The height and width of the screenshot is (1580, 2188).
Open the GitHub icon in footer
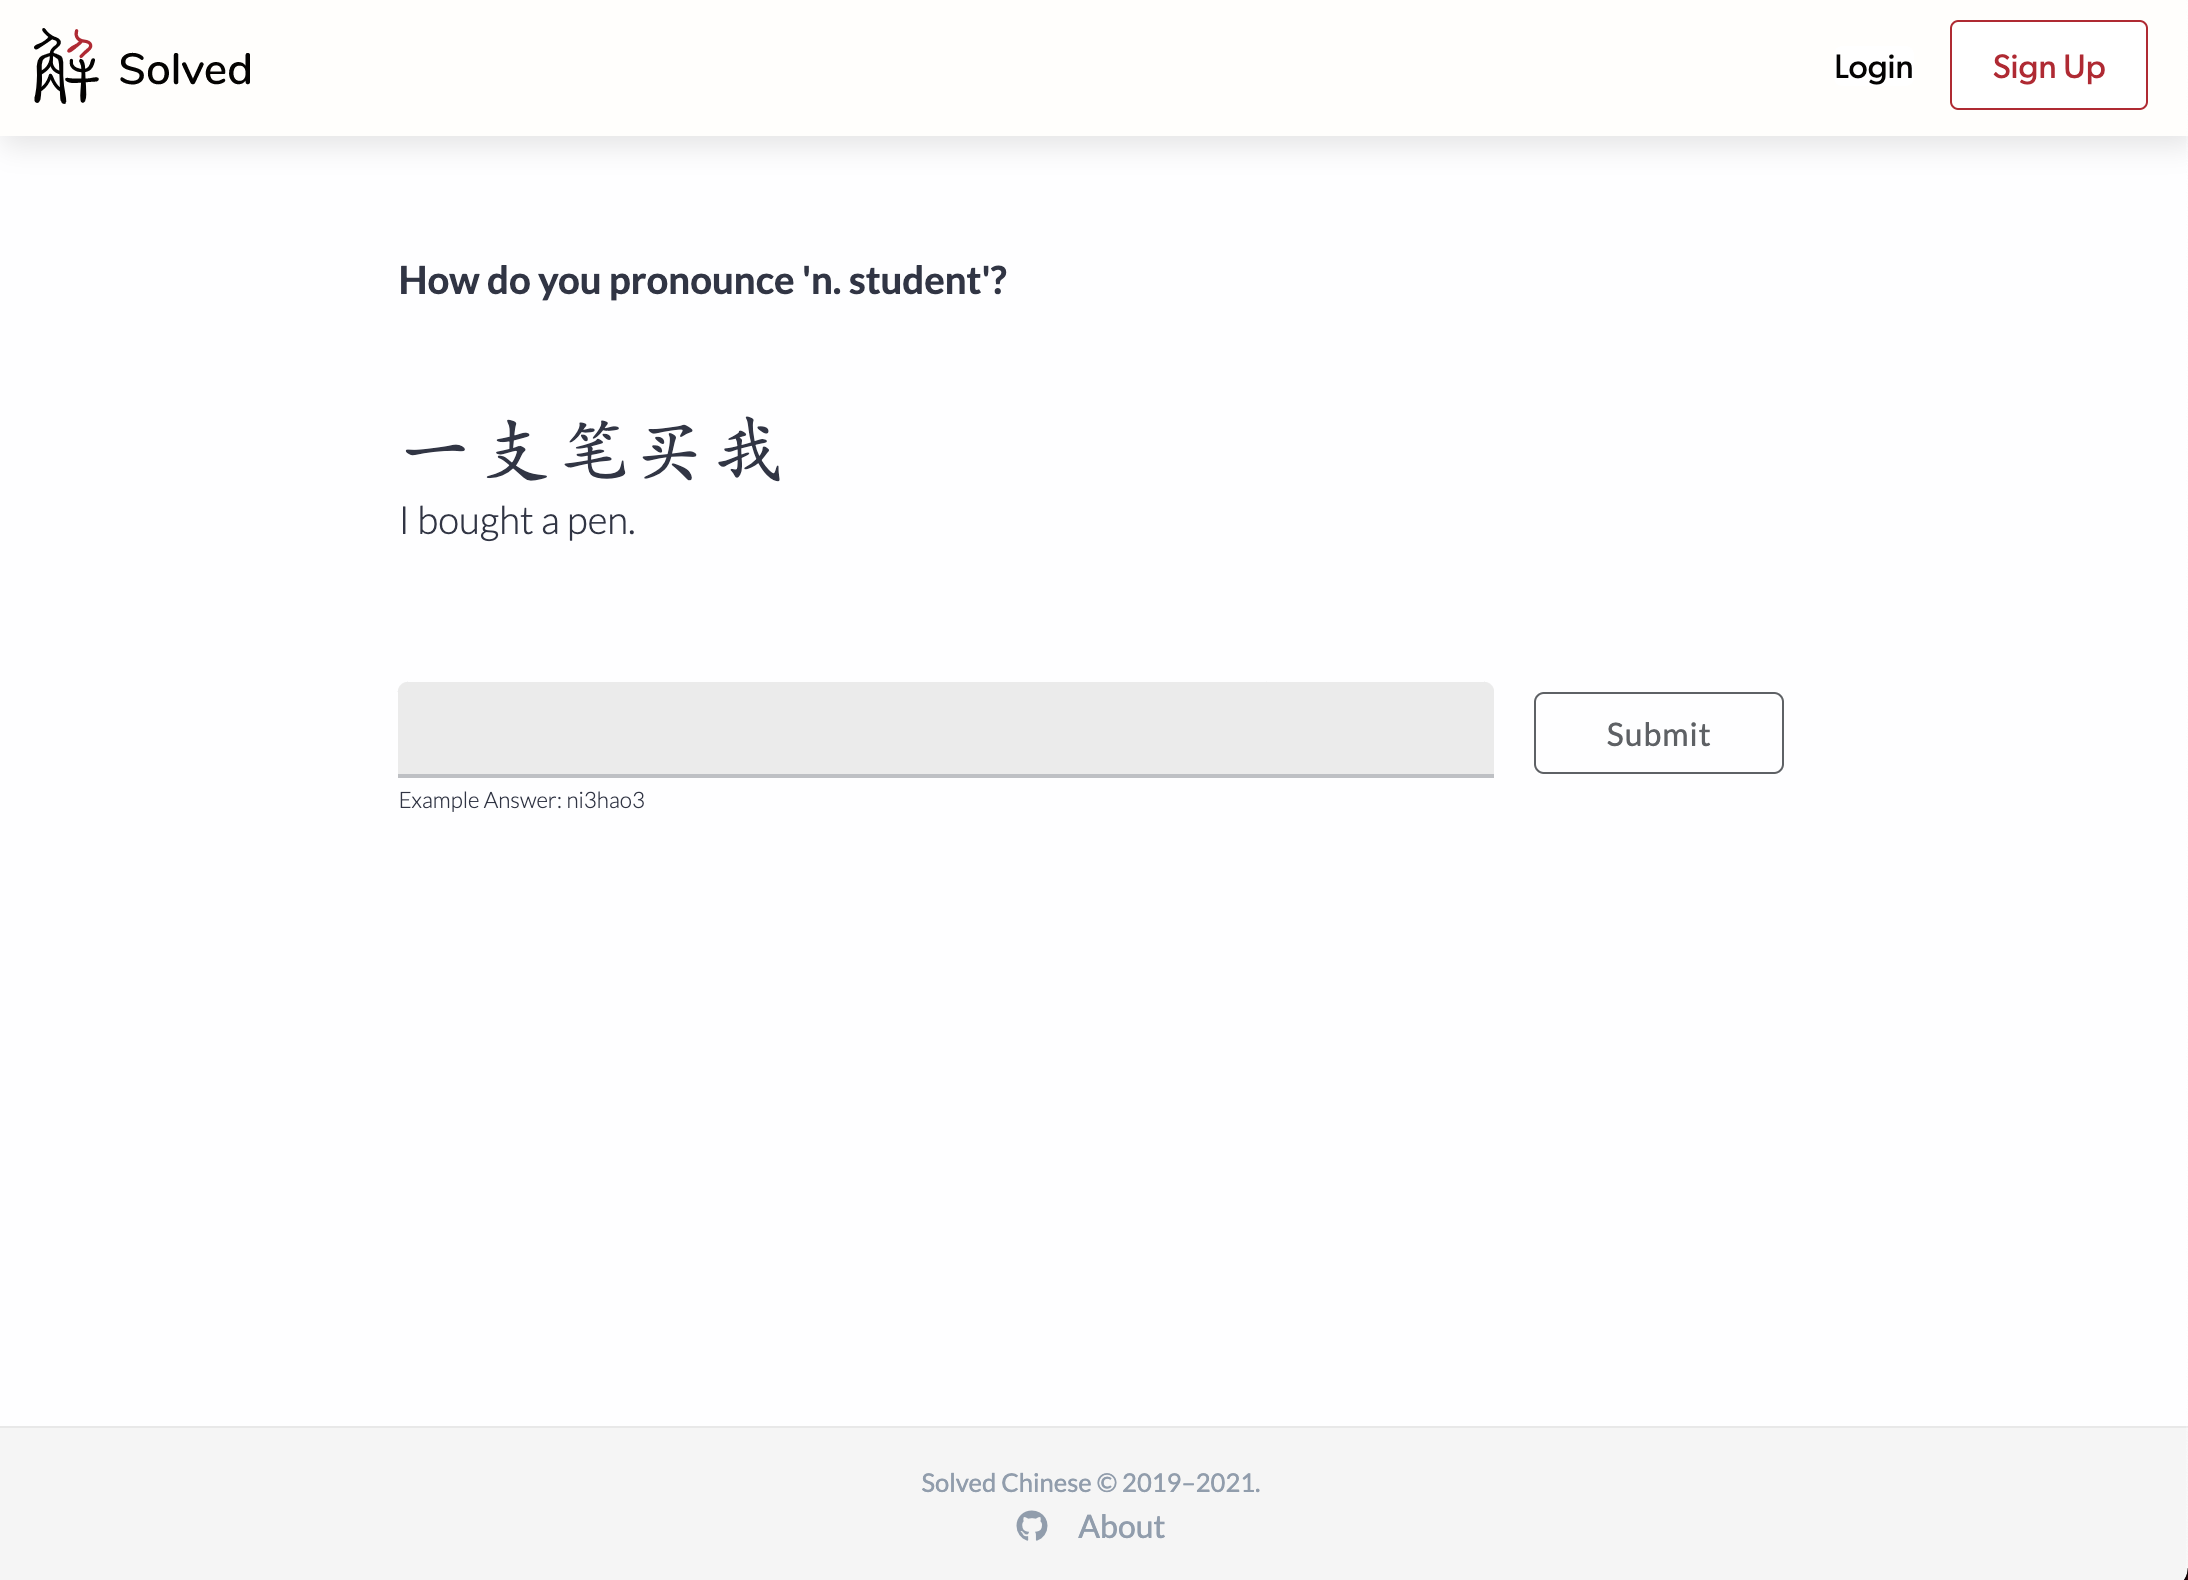coord(1031,1526)
